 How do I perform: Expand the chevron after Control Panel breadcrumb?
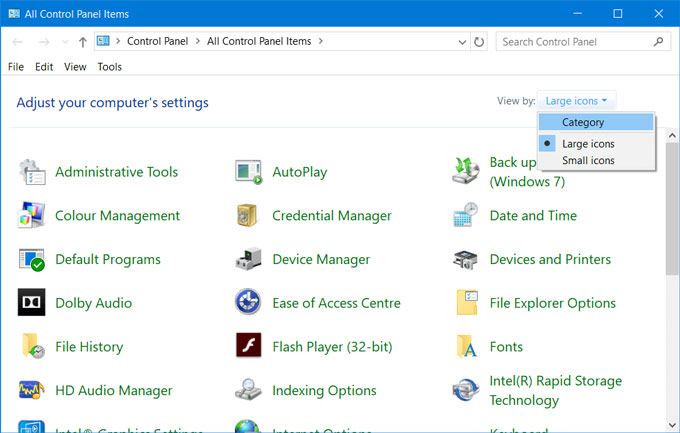198,41
